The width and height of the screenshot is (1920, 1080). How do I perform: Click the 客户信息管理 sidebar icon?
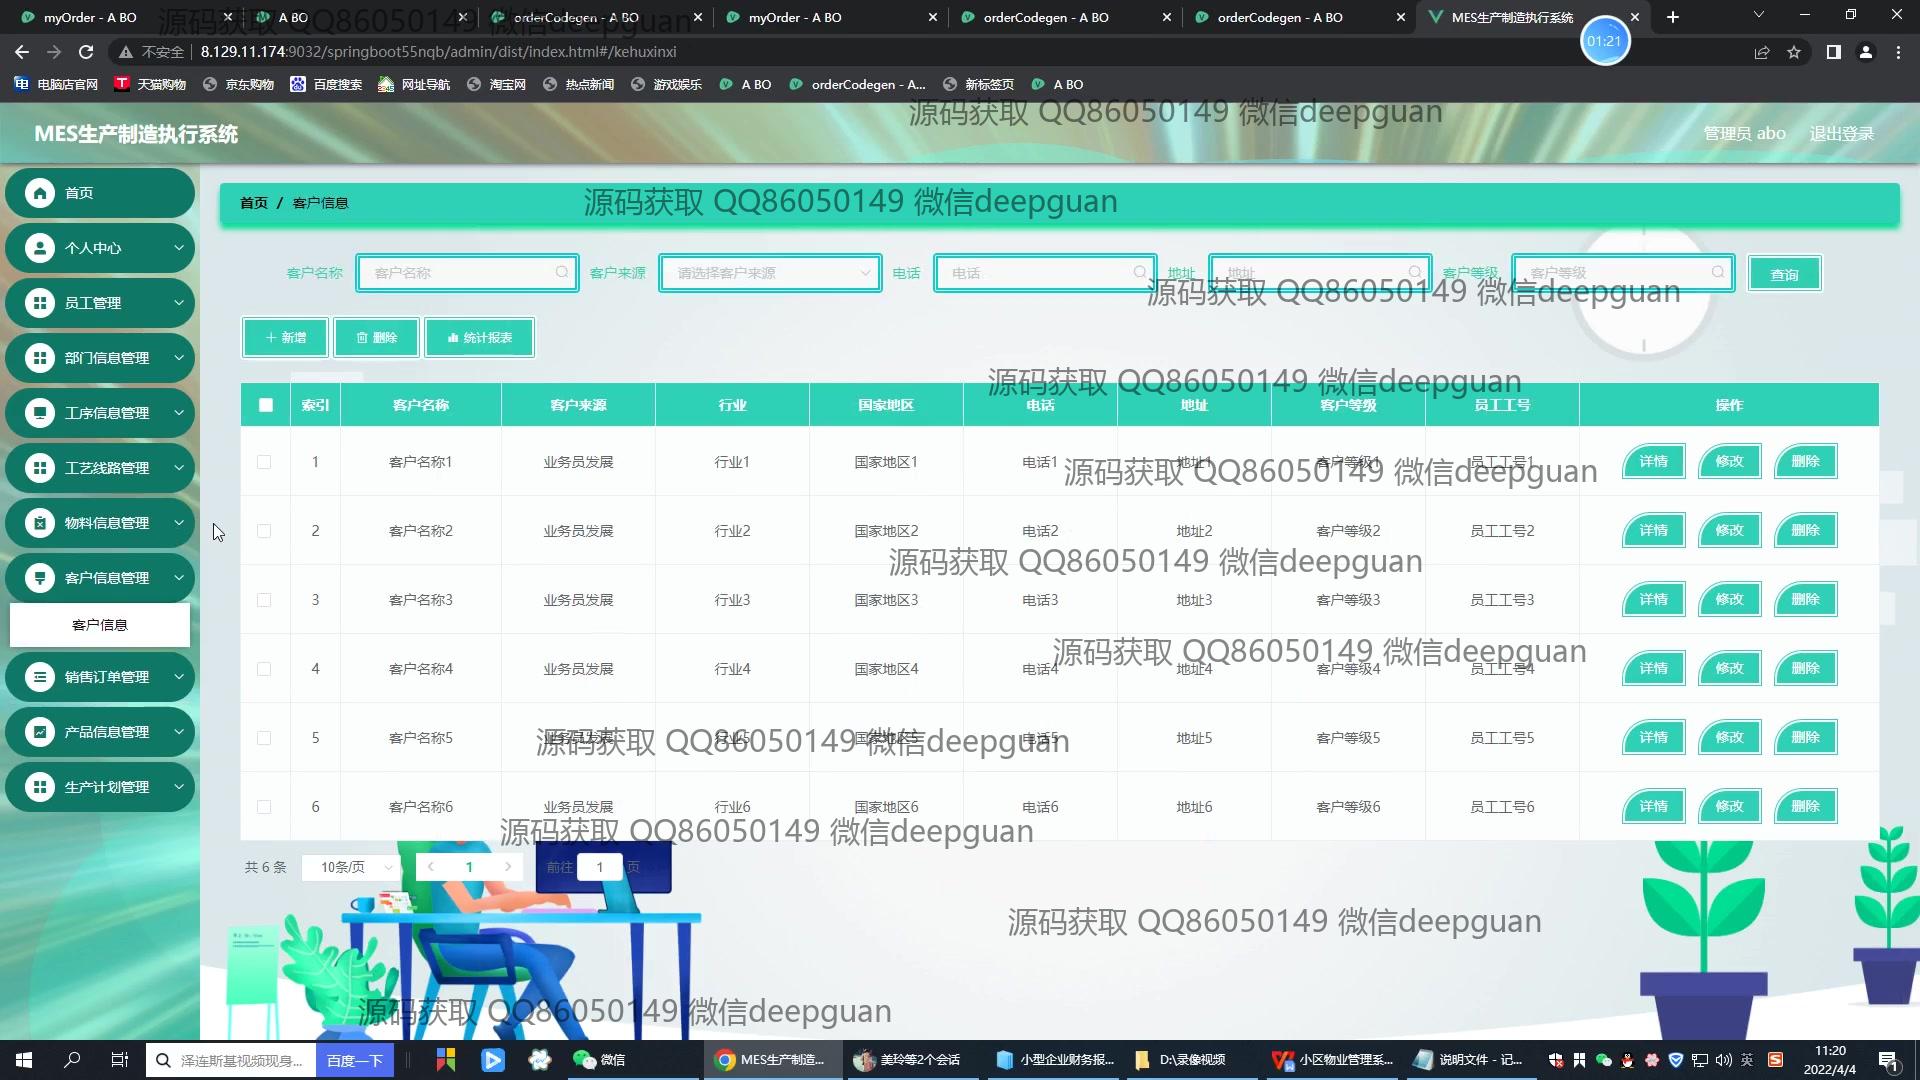click(40, 577)
